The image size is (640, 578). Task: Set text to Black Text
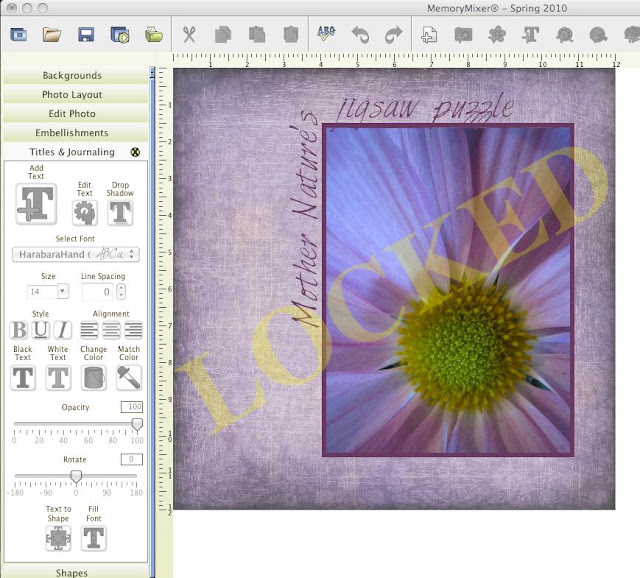pyautogui.click(x=23, y=378)
